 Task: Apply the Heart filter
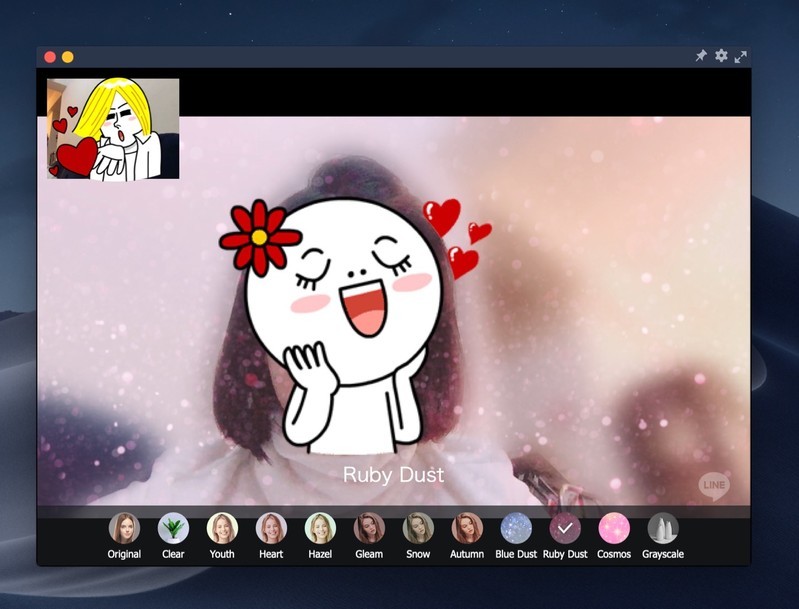[x=271, y=528]
